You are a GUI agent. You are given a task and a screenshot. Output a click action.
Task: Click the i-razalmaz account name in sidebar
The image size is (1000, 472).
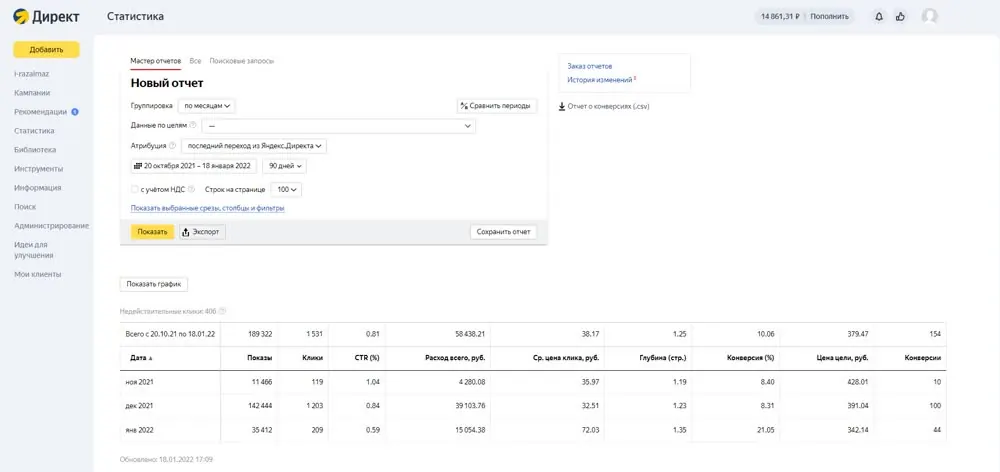[32, 73]
